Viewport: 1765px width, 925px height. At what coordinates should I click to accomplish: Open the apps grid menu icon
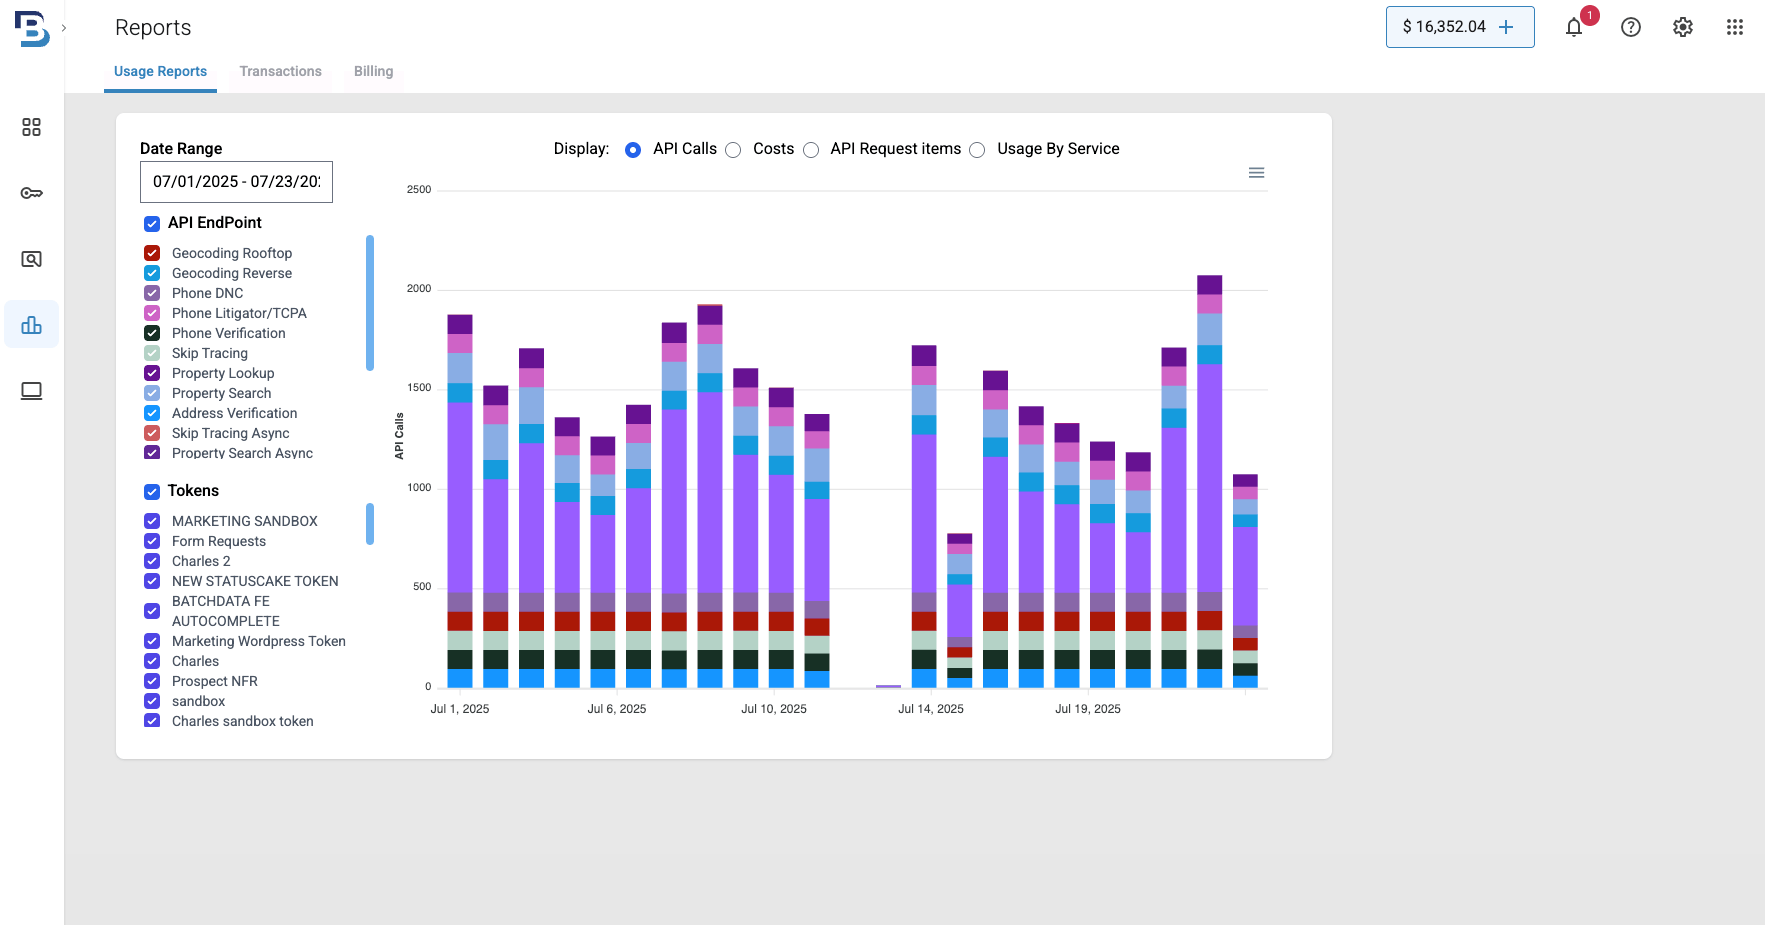point(1735,28)
